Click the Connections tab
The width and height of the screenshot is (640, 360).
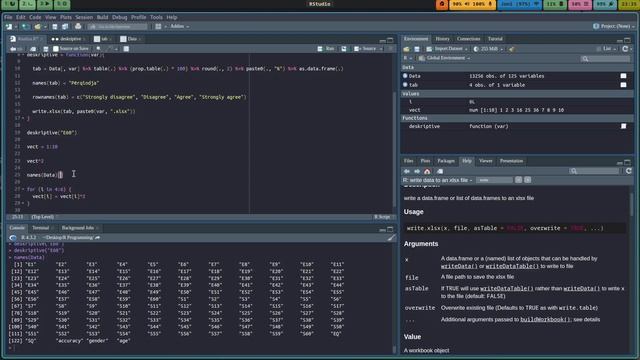click(469, 39)
